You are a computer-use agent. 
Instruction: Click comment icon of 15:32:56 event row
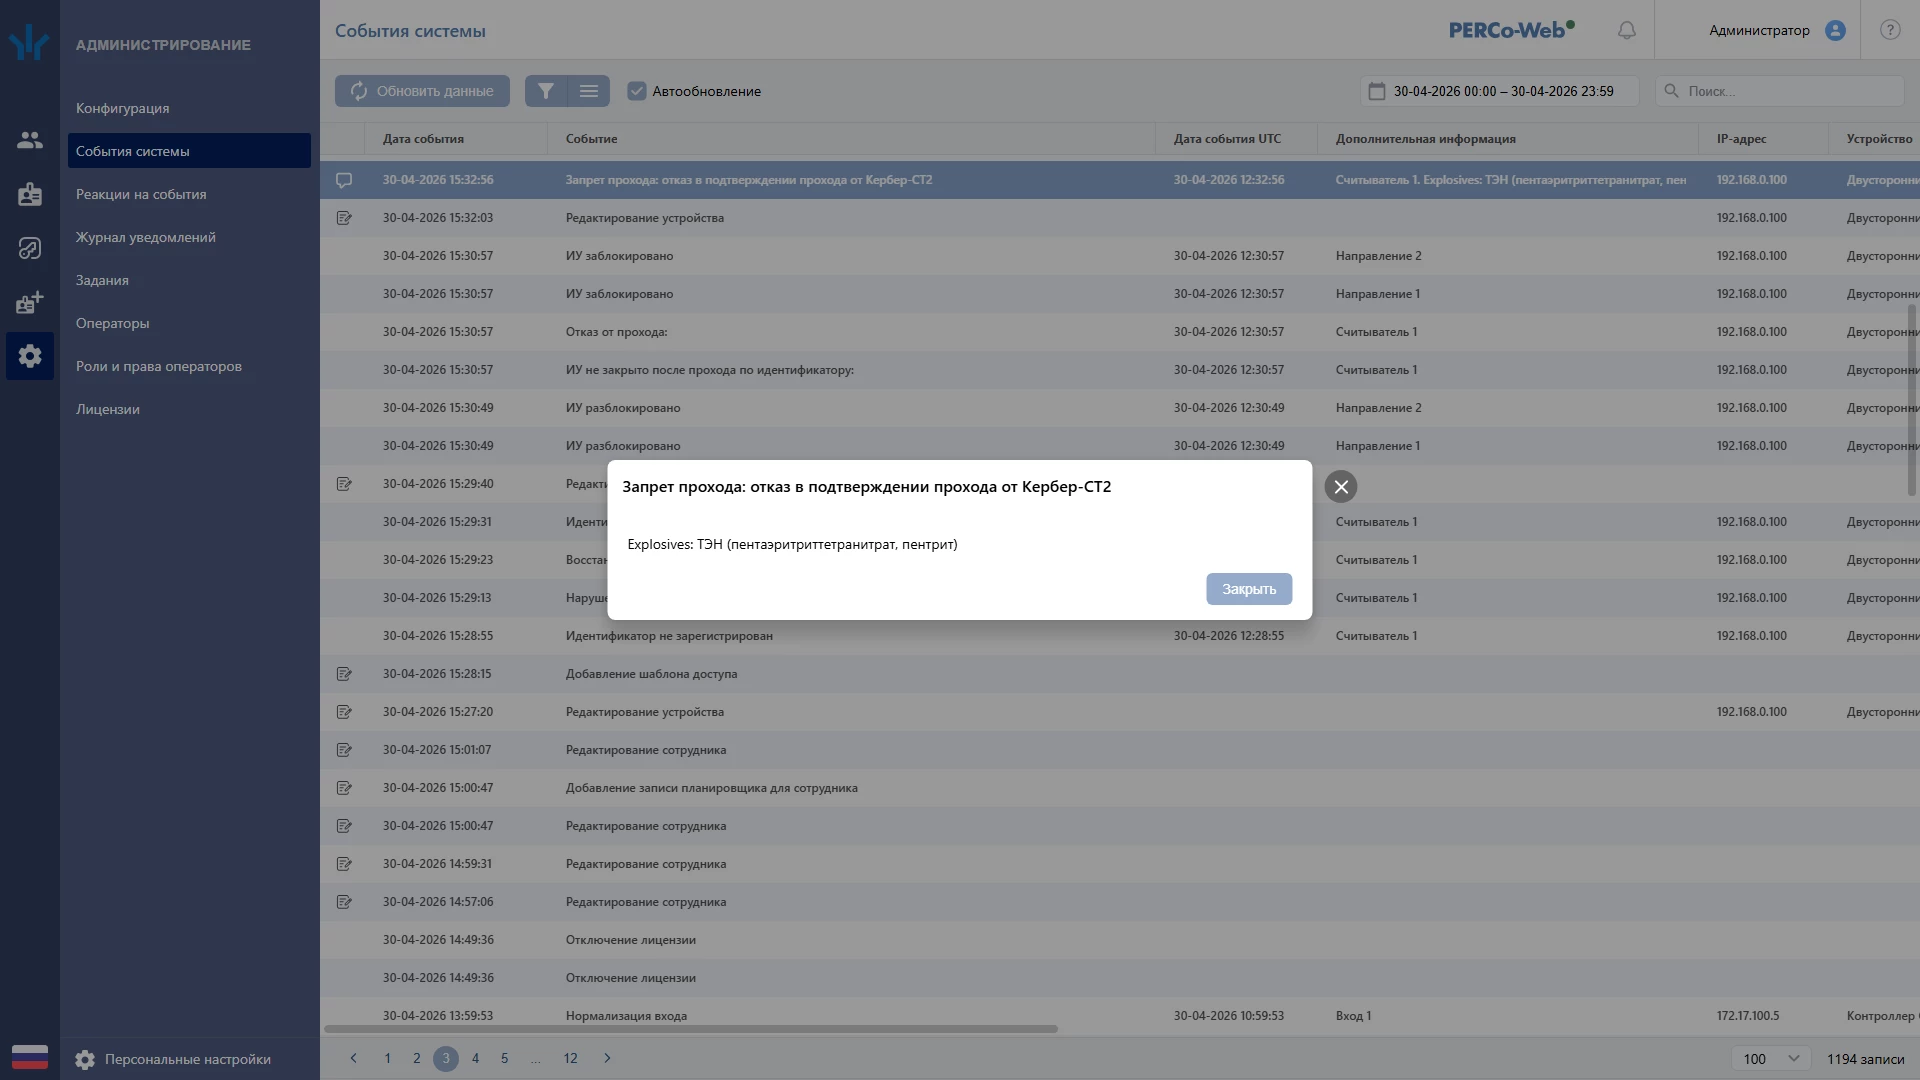coord(344,180)
